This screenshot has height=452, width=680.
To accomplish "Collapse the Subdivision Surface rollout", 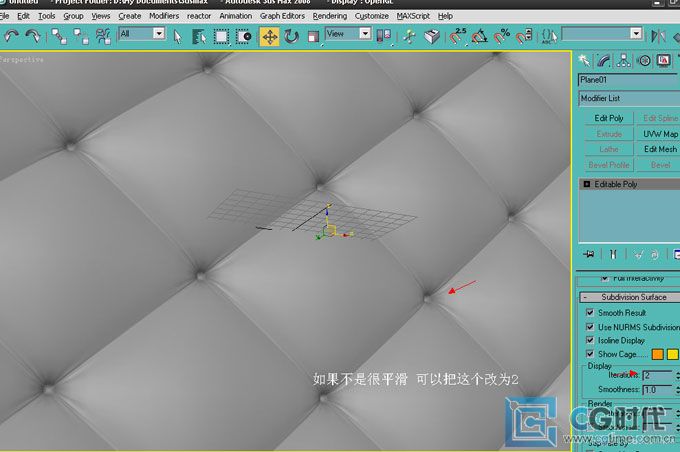I will tap(630, 297).
